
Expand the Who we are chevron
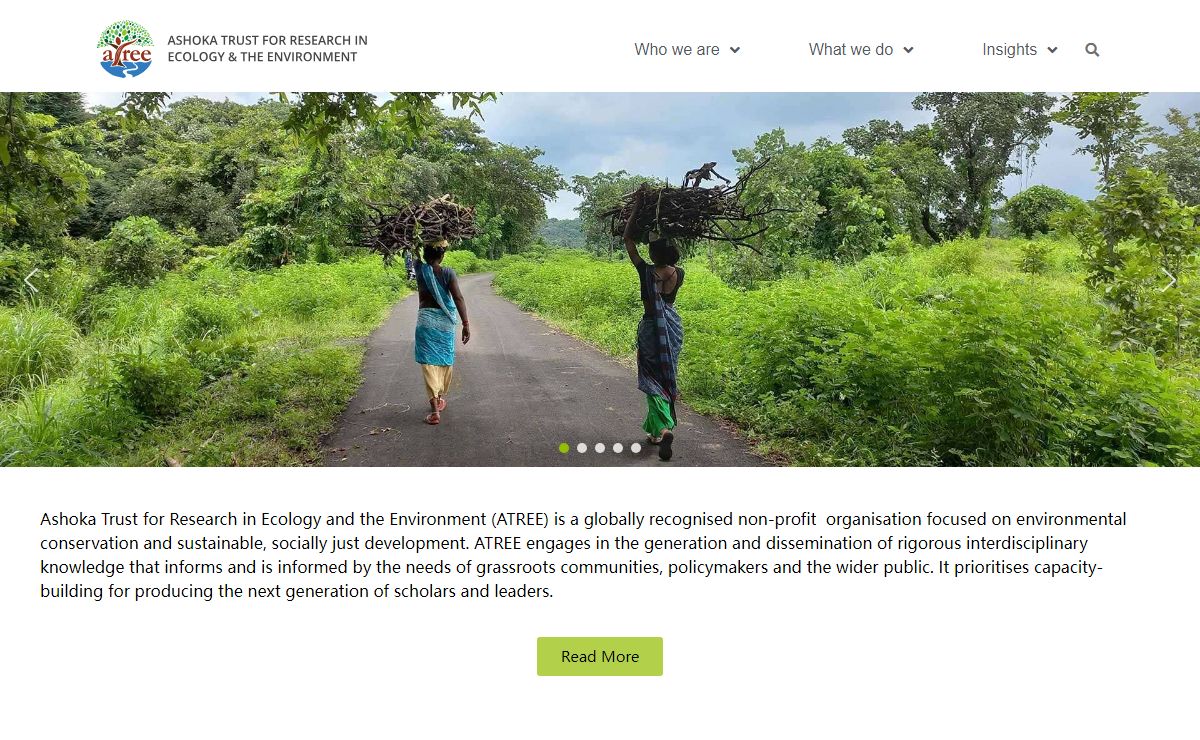point(735,50)
